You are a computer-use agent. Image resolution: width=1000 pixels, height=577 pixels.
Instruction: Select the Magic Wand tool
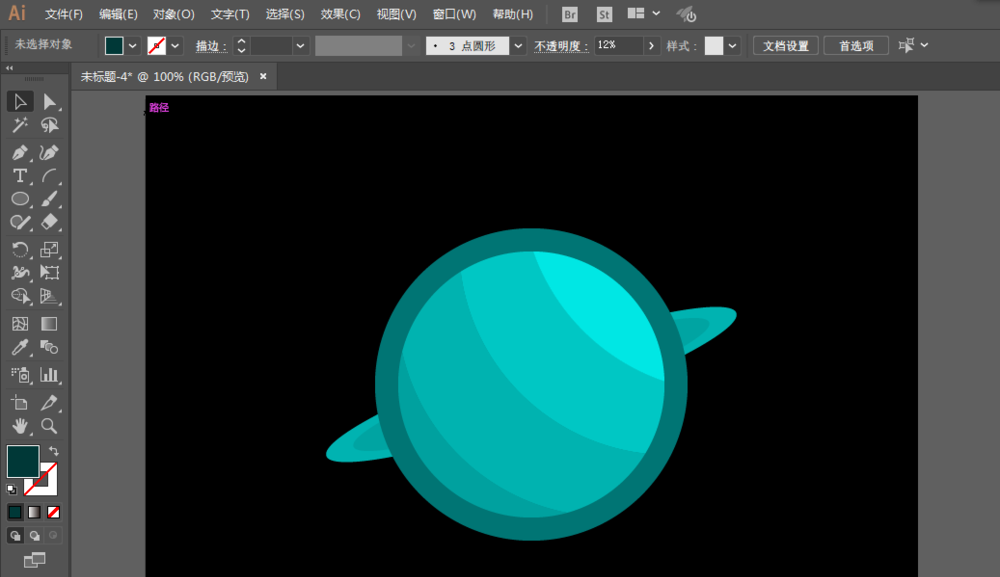(x=20, y=123)
